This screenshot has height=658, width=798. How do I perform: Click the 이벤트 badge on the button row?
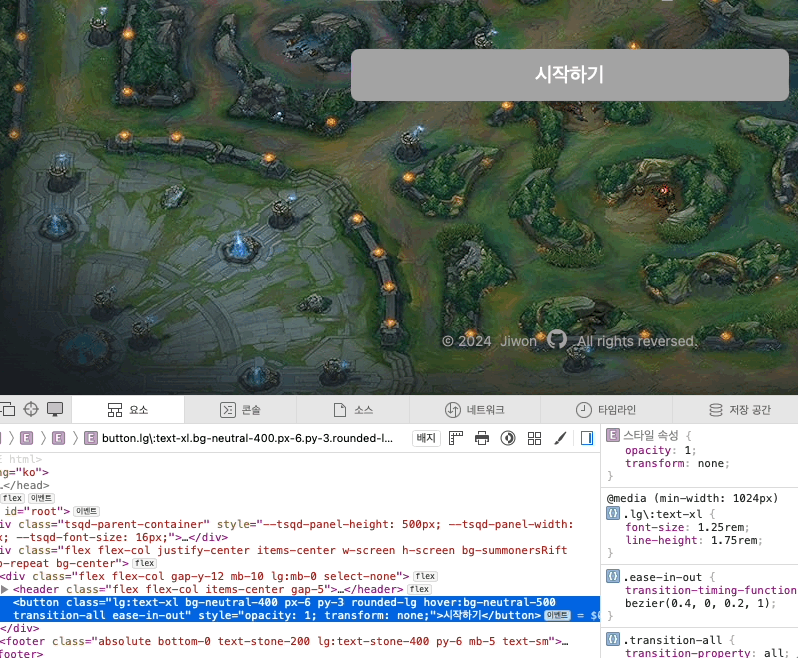coord(557,615)
